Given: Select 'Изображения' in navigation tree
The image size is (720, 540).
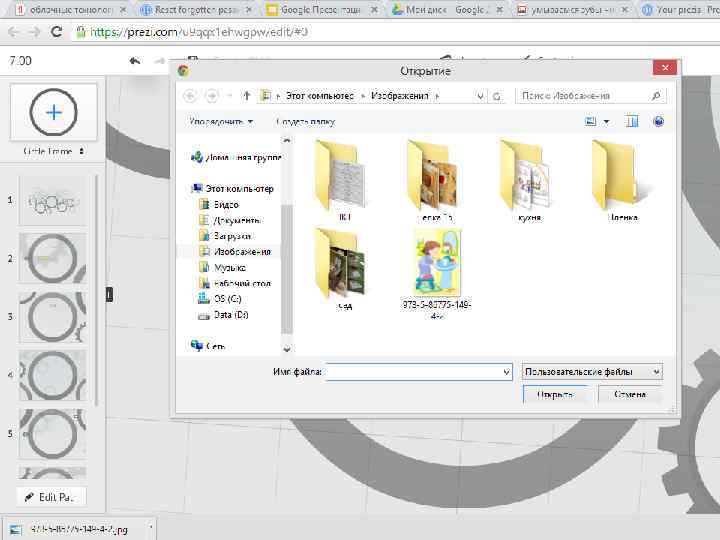Looking at the screenshot, I should (x=234, y=252).
